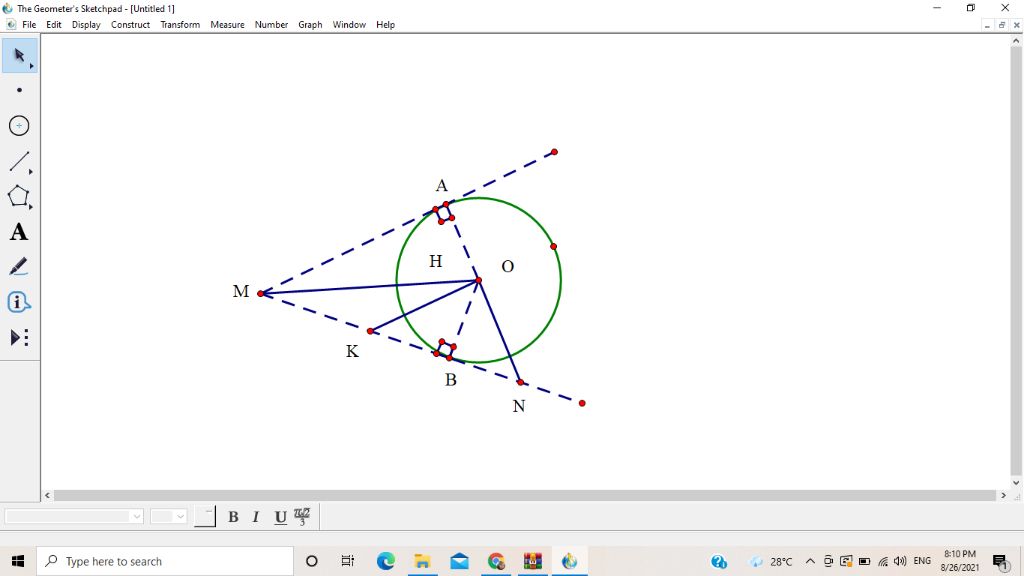Click the ENG language indicator
Screen dimensions: 1024x576
(x=922, y=561)
